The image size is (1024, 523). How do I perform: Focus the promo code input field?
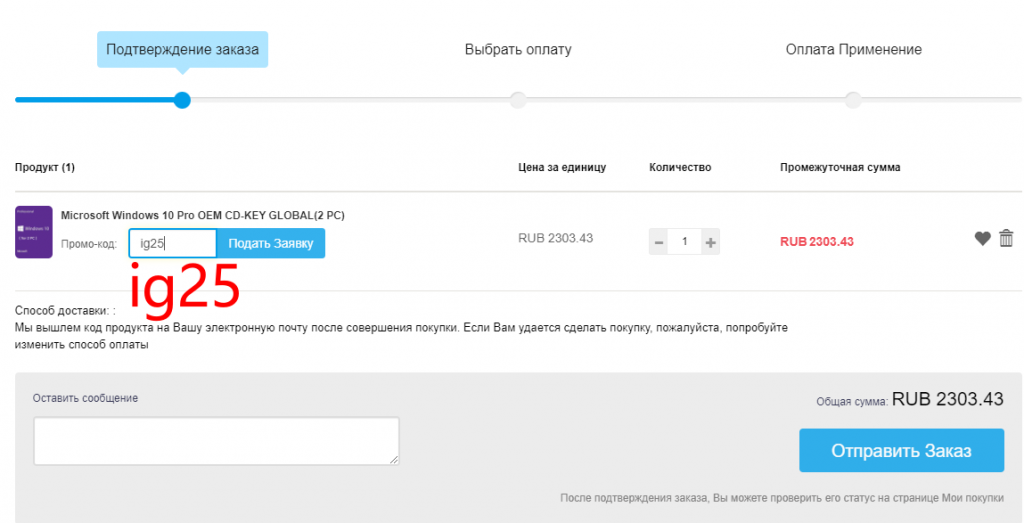pos(172,243)
